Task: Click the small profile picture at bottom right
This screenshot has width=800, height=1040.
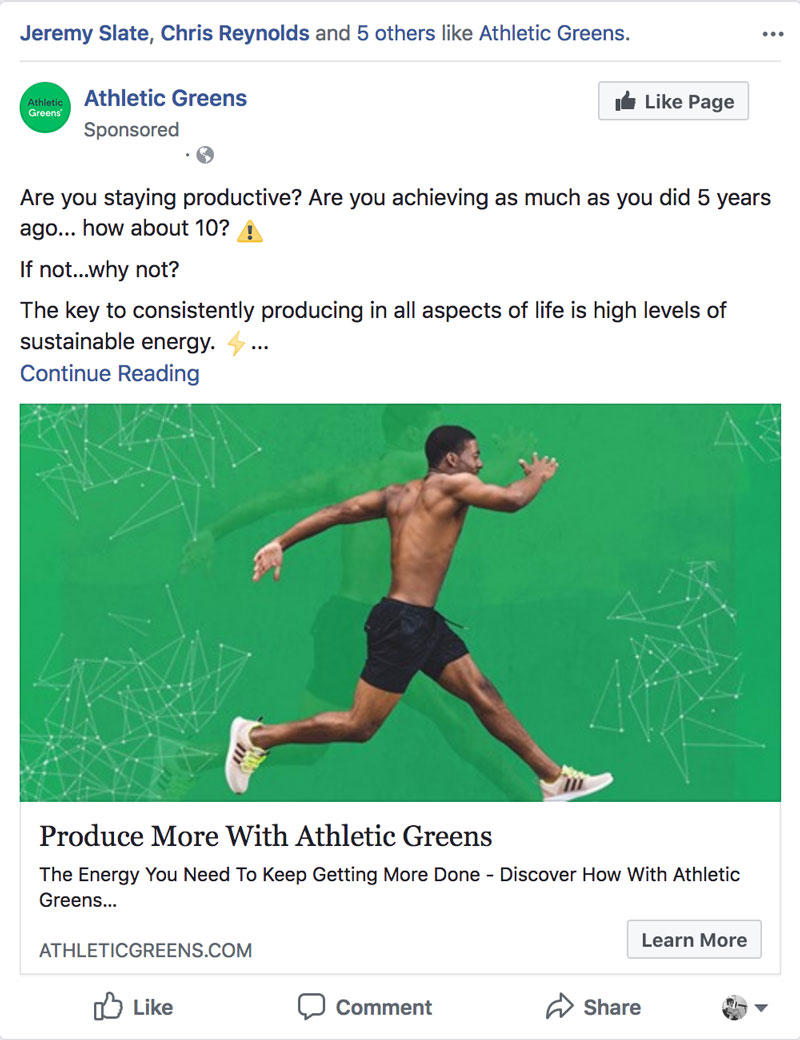Action: 734,1008
